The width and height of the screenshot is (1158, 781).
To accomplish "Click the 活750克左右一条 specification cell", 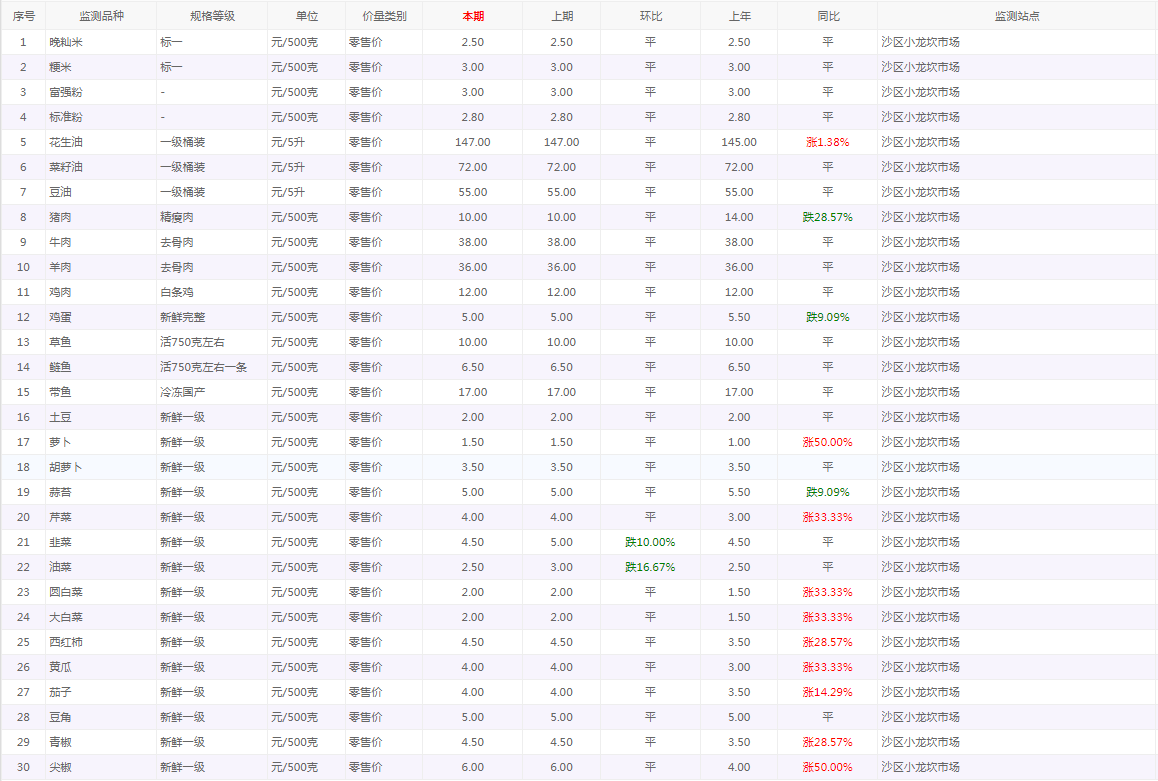I will click(x=203, y=367).
